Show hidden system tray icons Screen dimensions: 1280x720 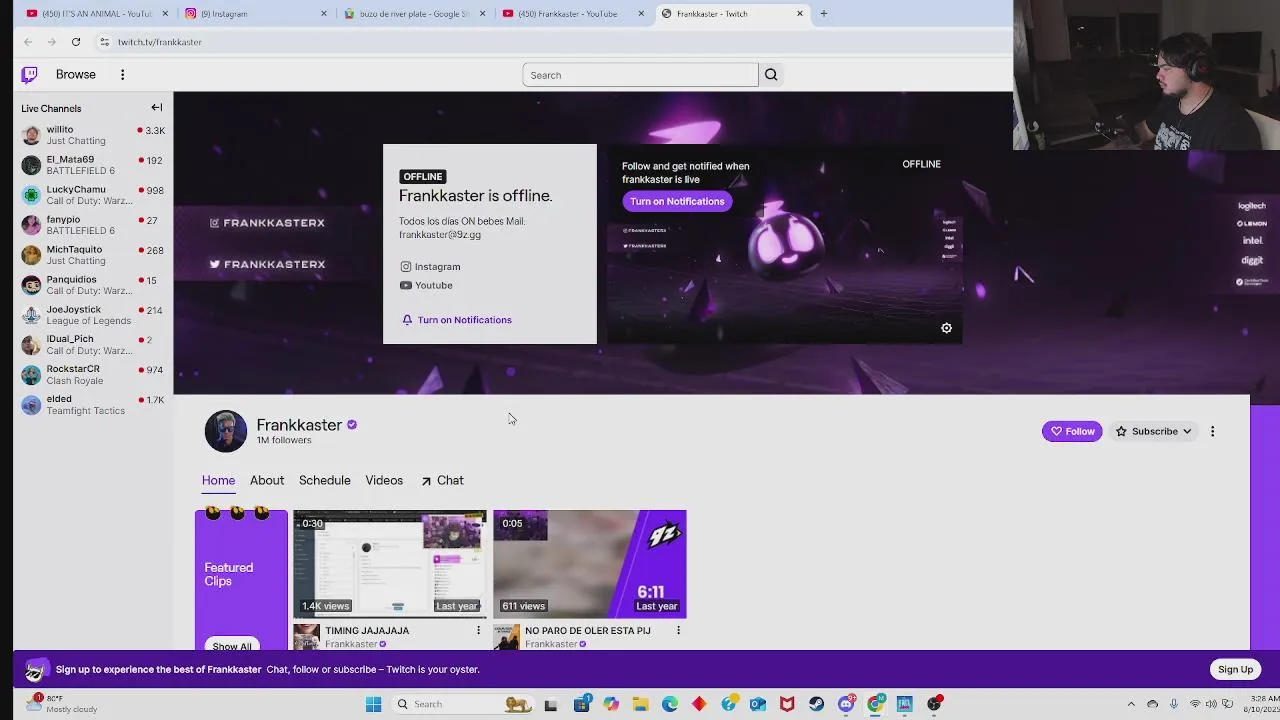click(x=1131, y=704)
